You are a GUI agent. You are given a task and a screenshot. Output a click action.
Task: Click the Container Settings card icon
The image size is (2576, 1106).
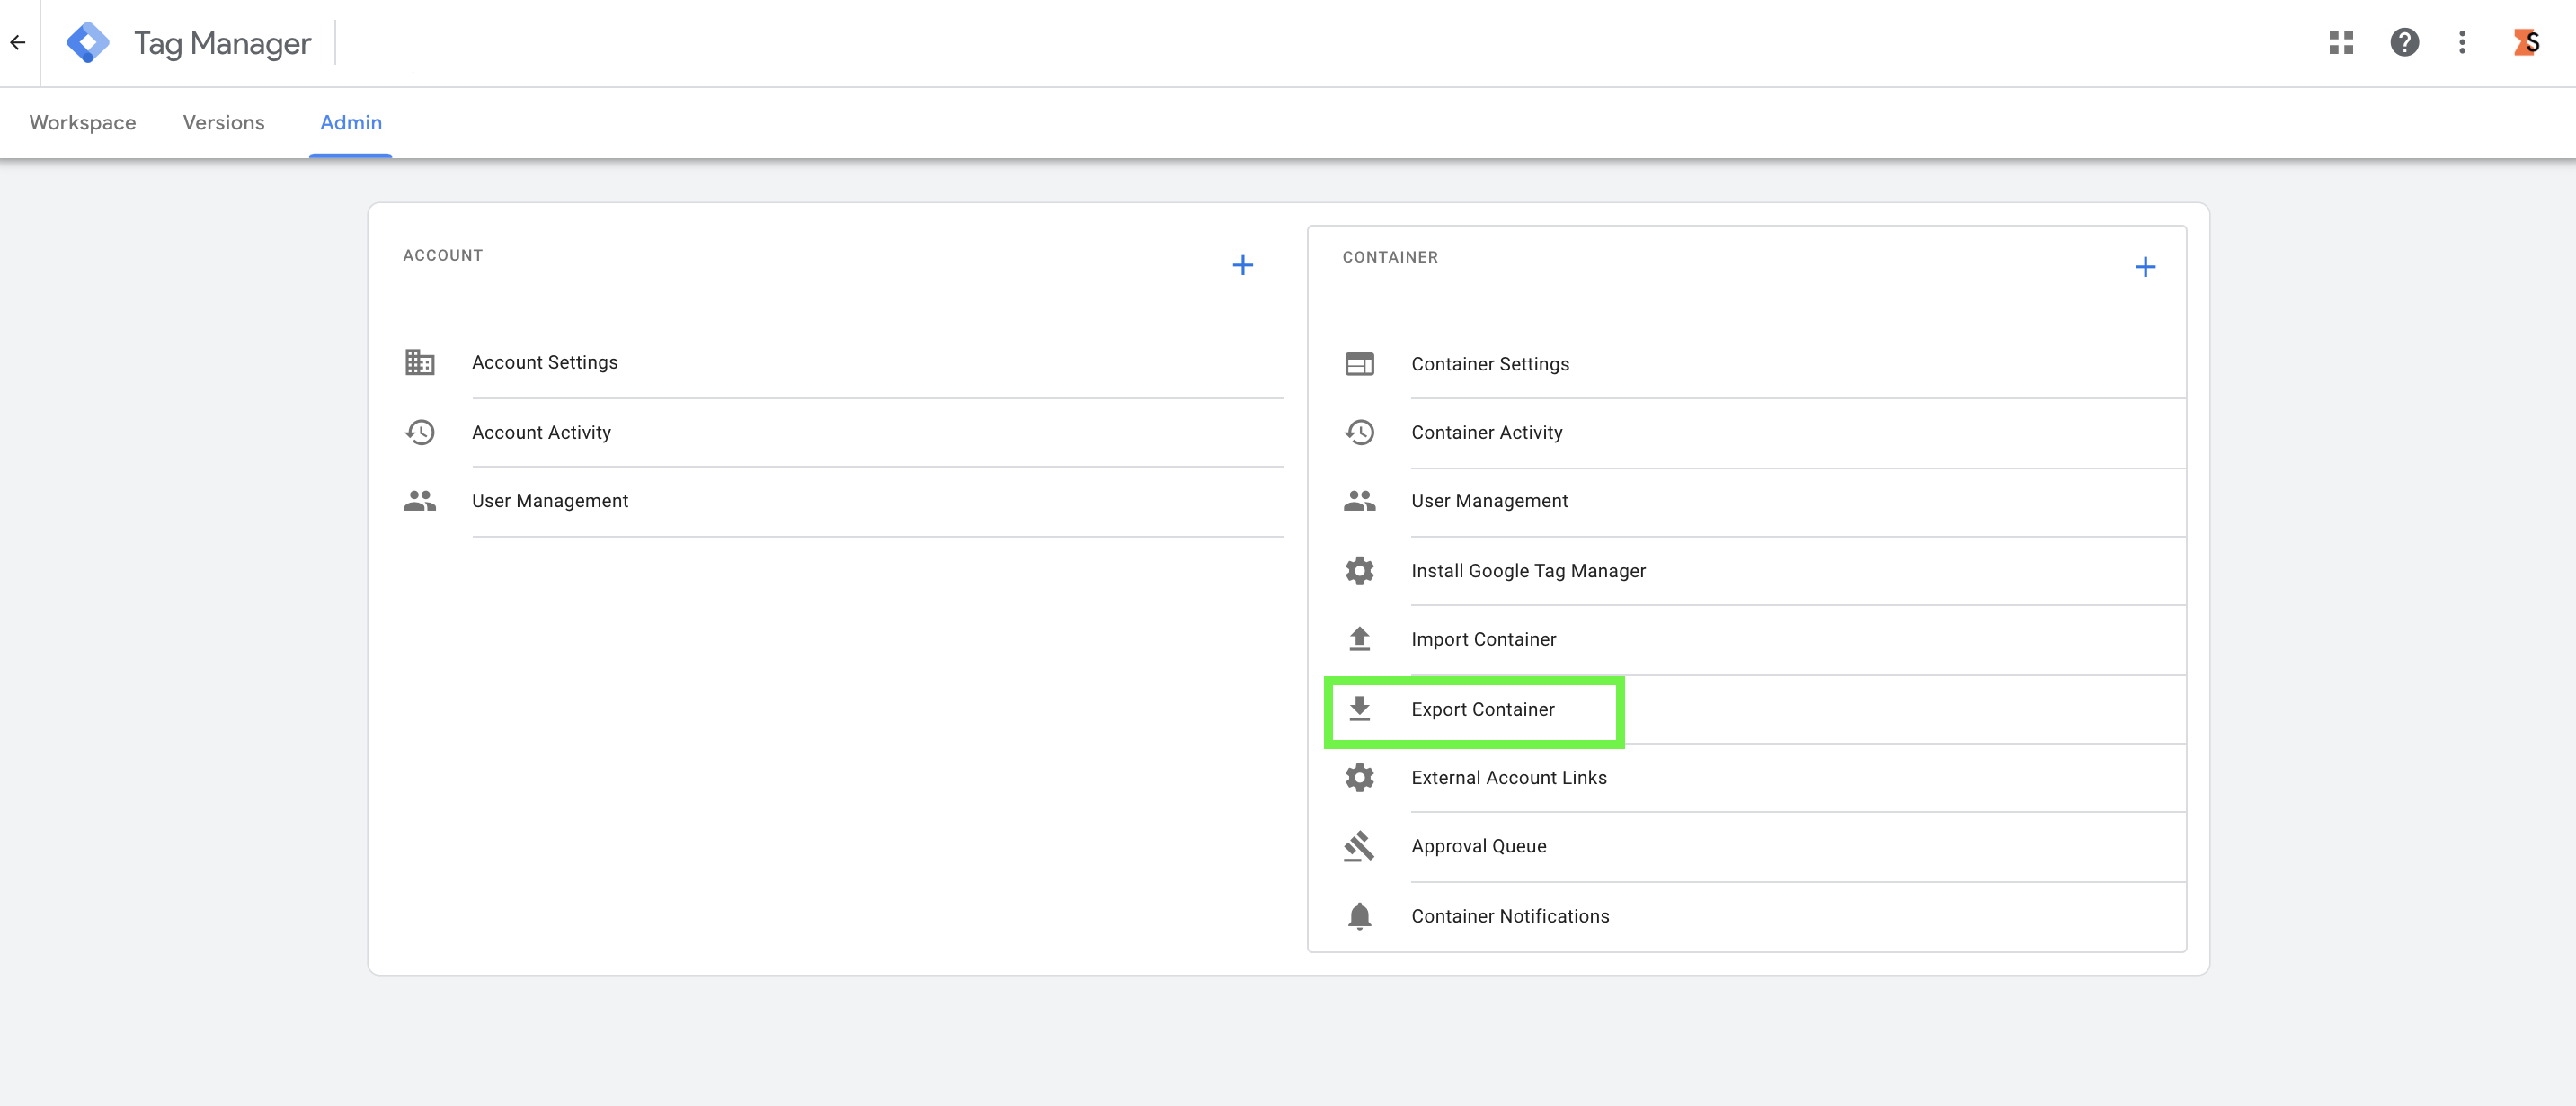[x=1360, y=364]
